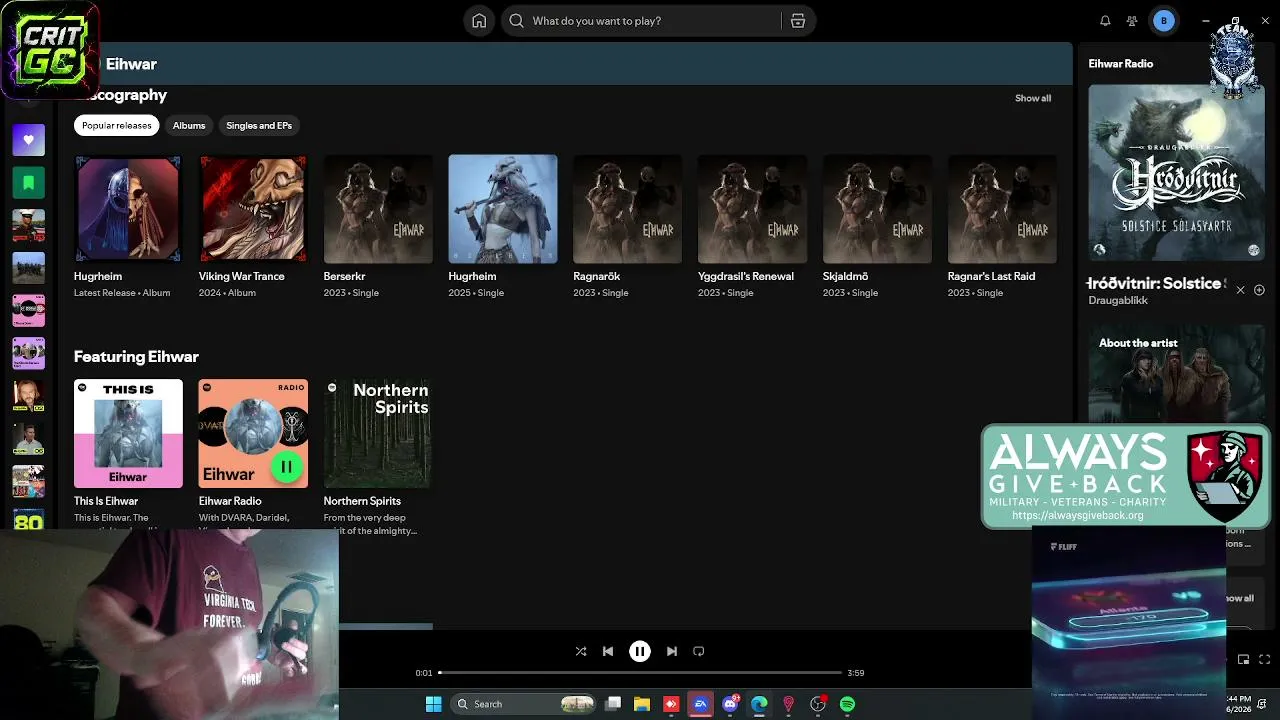Seek along the song progress bar
The image size is (1280, 720).
coord(640,673)
